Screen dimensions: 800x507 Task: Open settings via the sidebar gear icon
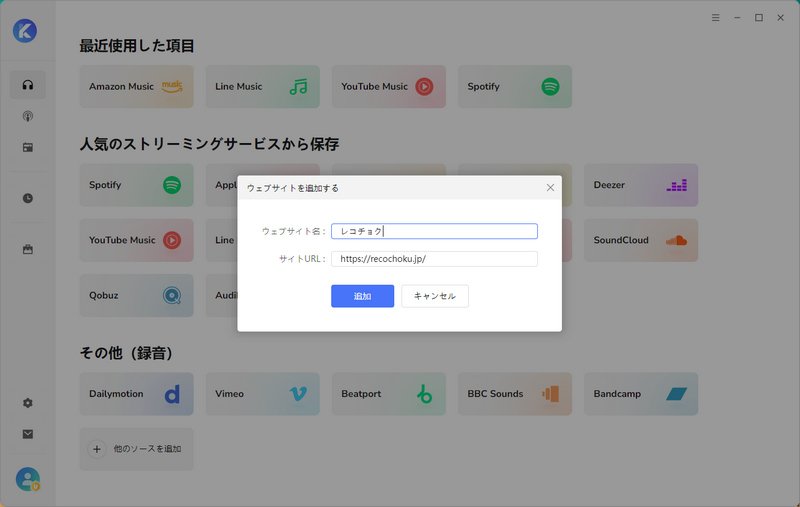[x=28, y=403]
